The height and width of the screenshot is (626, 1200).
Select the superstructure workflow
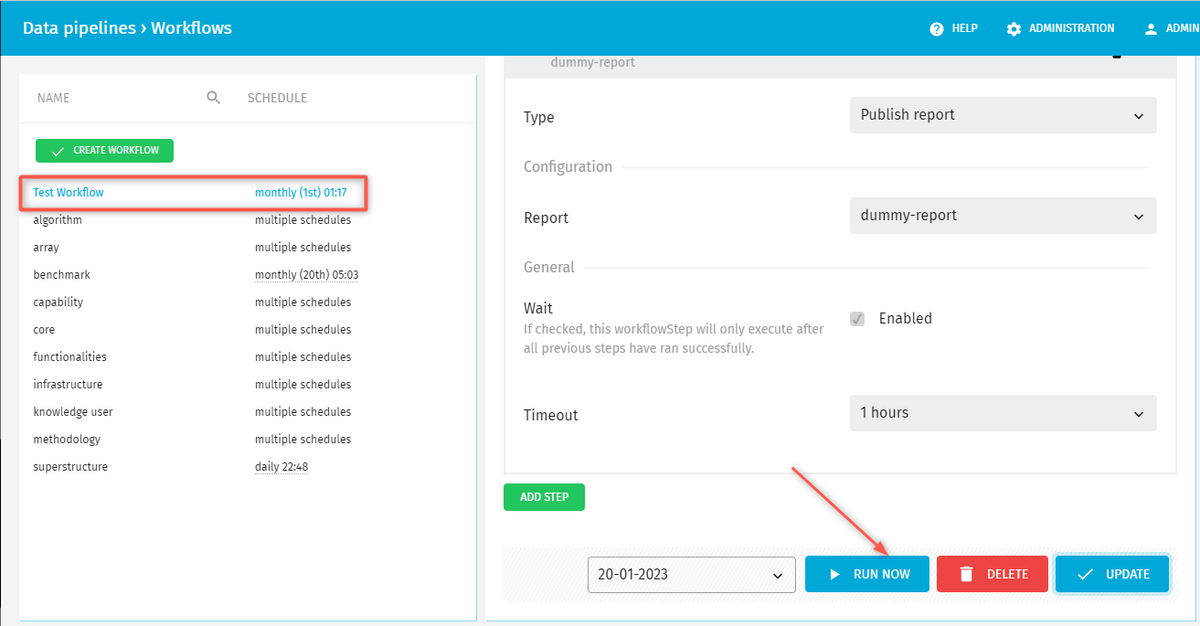(70, 467)
